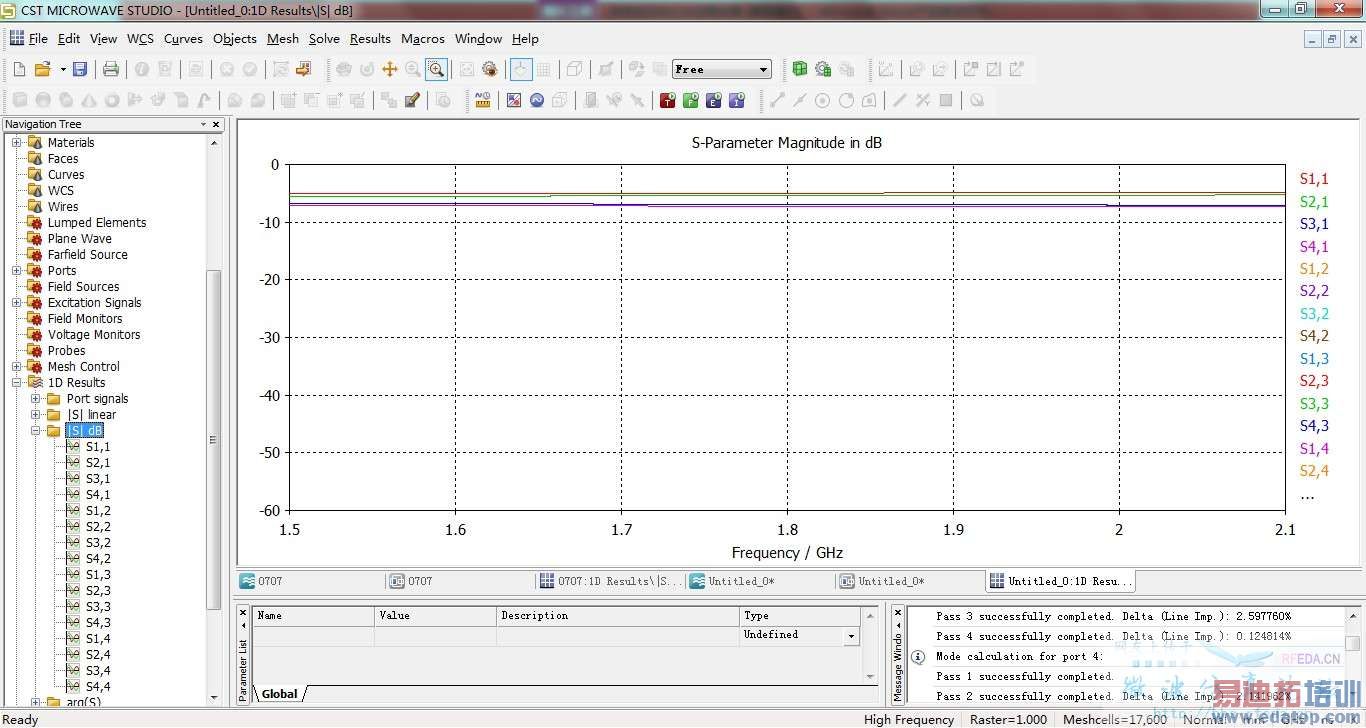Switch to the Untitled_0:1D Resu... tab
The width and height of the screenshot is (1366, 728).
tap(1060, 581)
